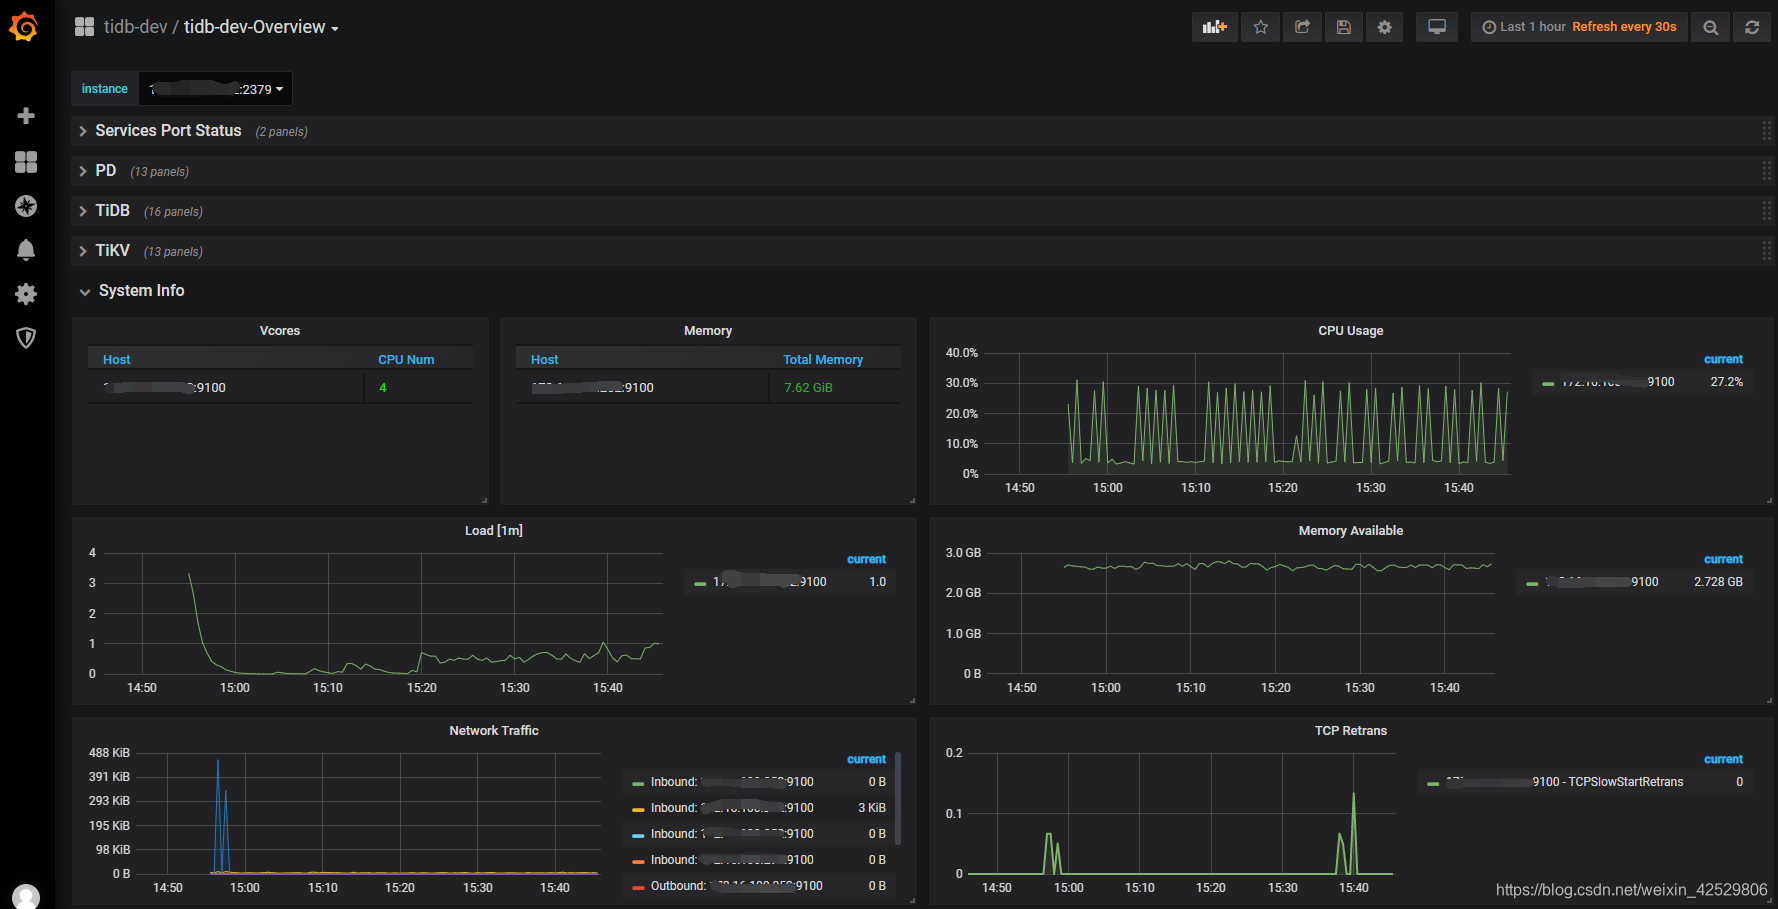Click CPU Usage legend green color swatch
The height and width of the screenshot is (909, 1778).
[1548, 384]
